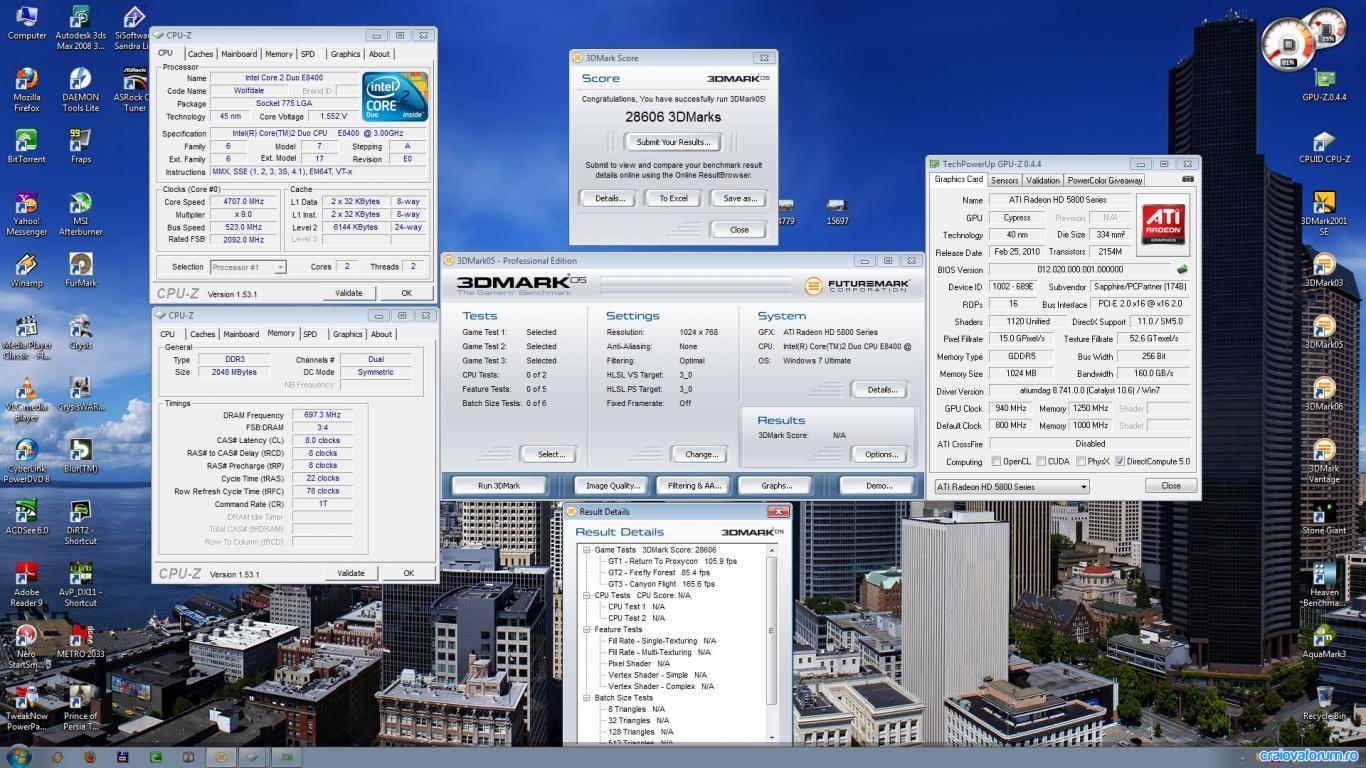Click Result Details vertical scrollbar
Screen dimensions: 1366x768
771,646
